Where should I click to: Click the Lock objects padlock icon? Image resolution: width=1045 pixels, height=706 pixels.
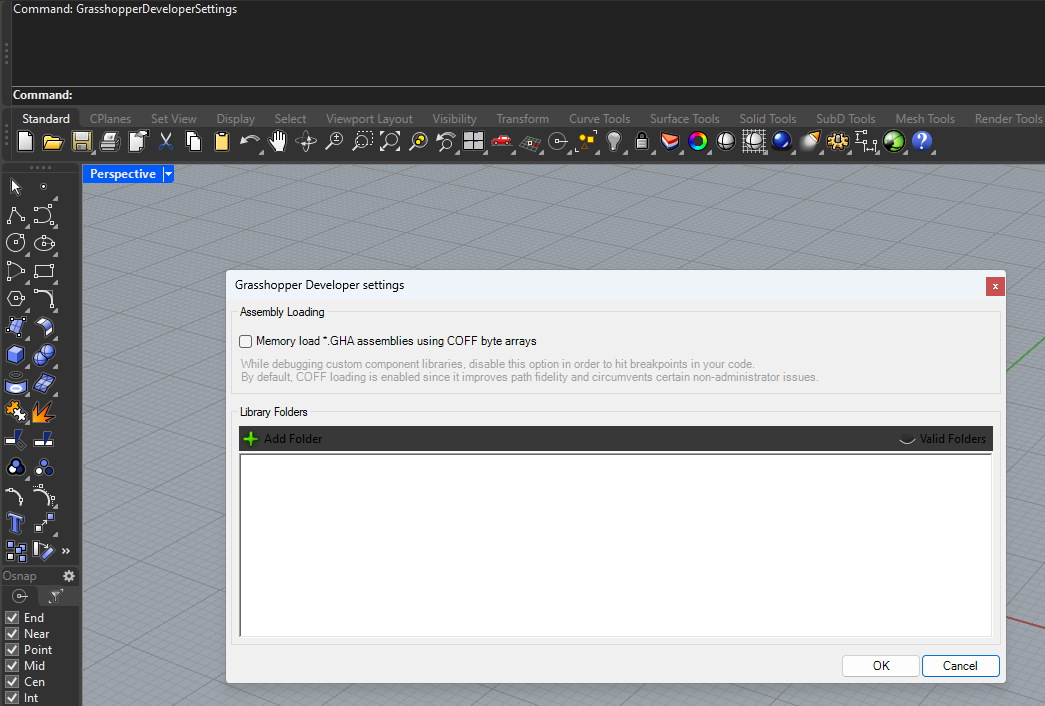641,141
